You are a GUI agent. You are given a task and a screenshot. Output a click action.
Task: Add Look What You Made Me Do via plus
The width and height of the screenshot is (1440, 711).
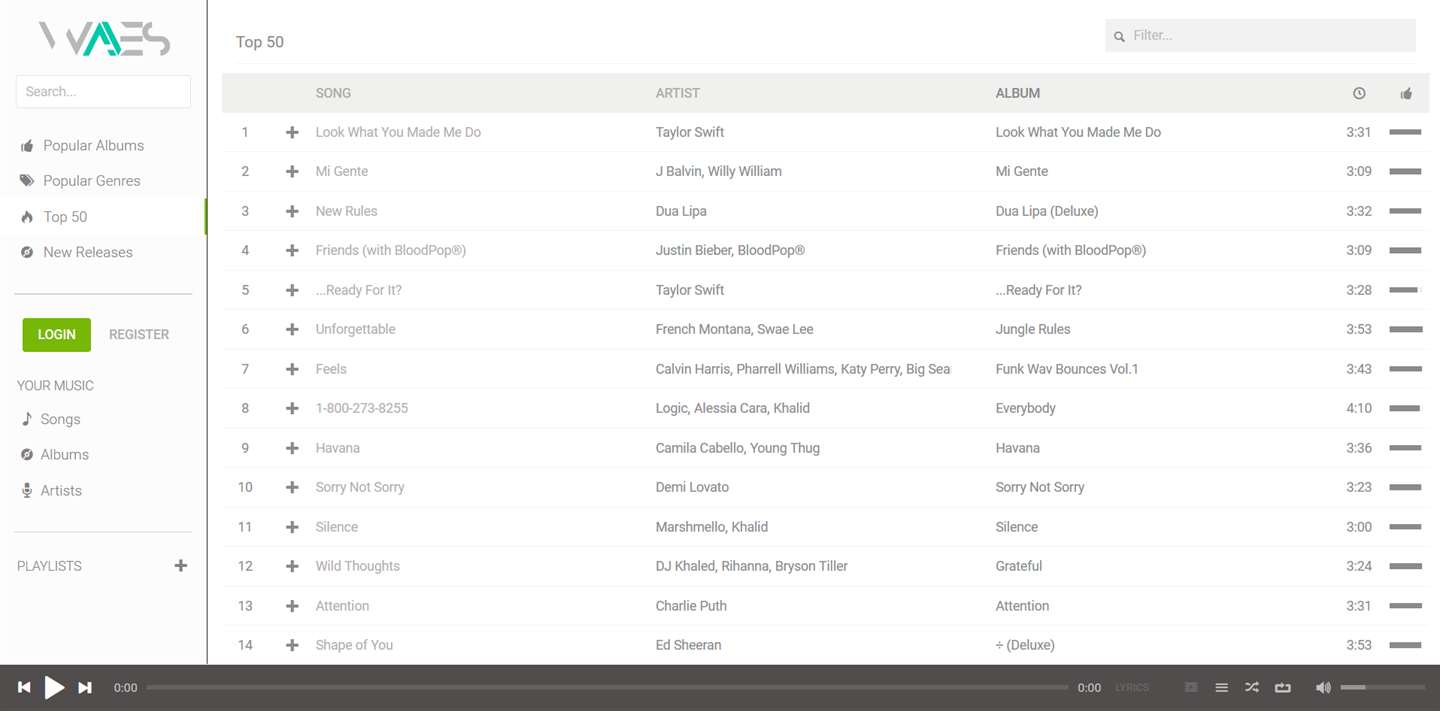[292, 132]
